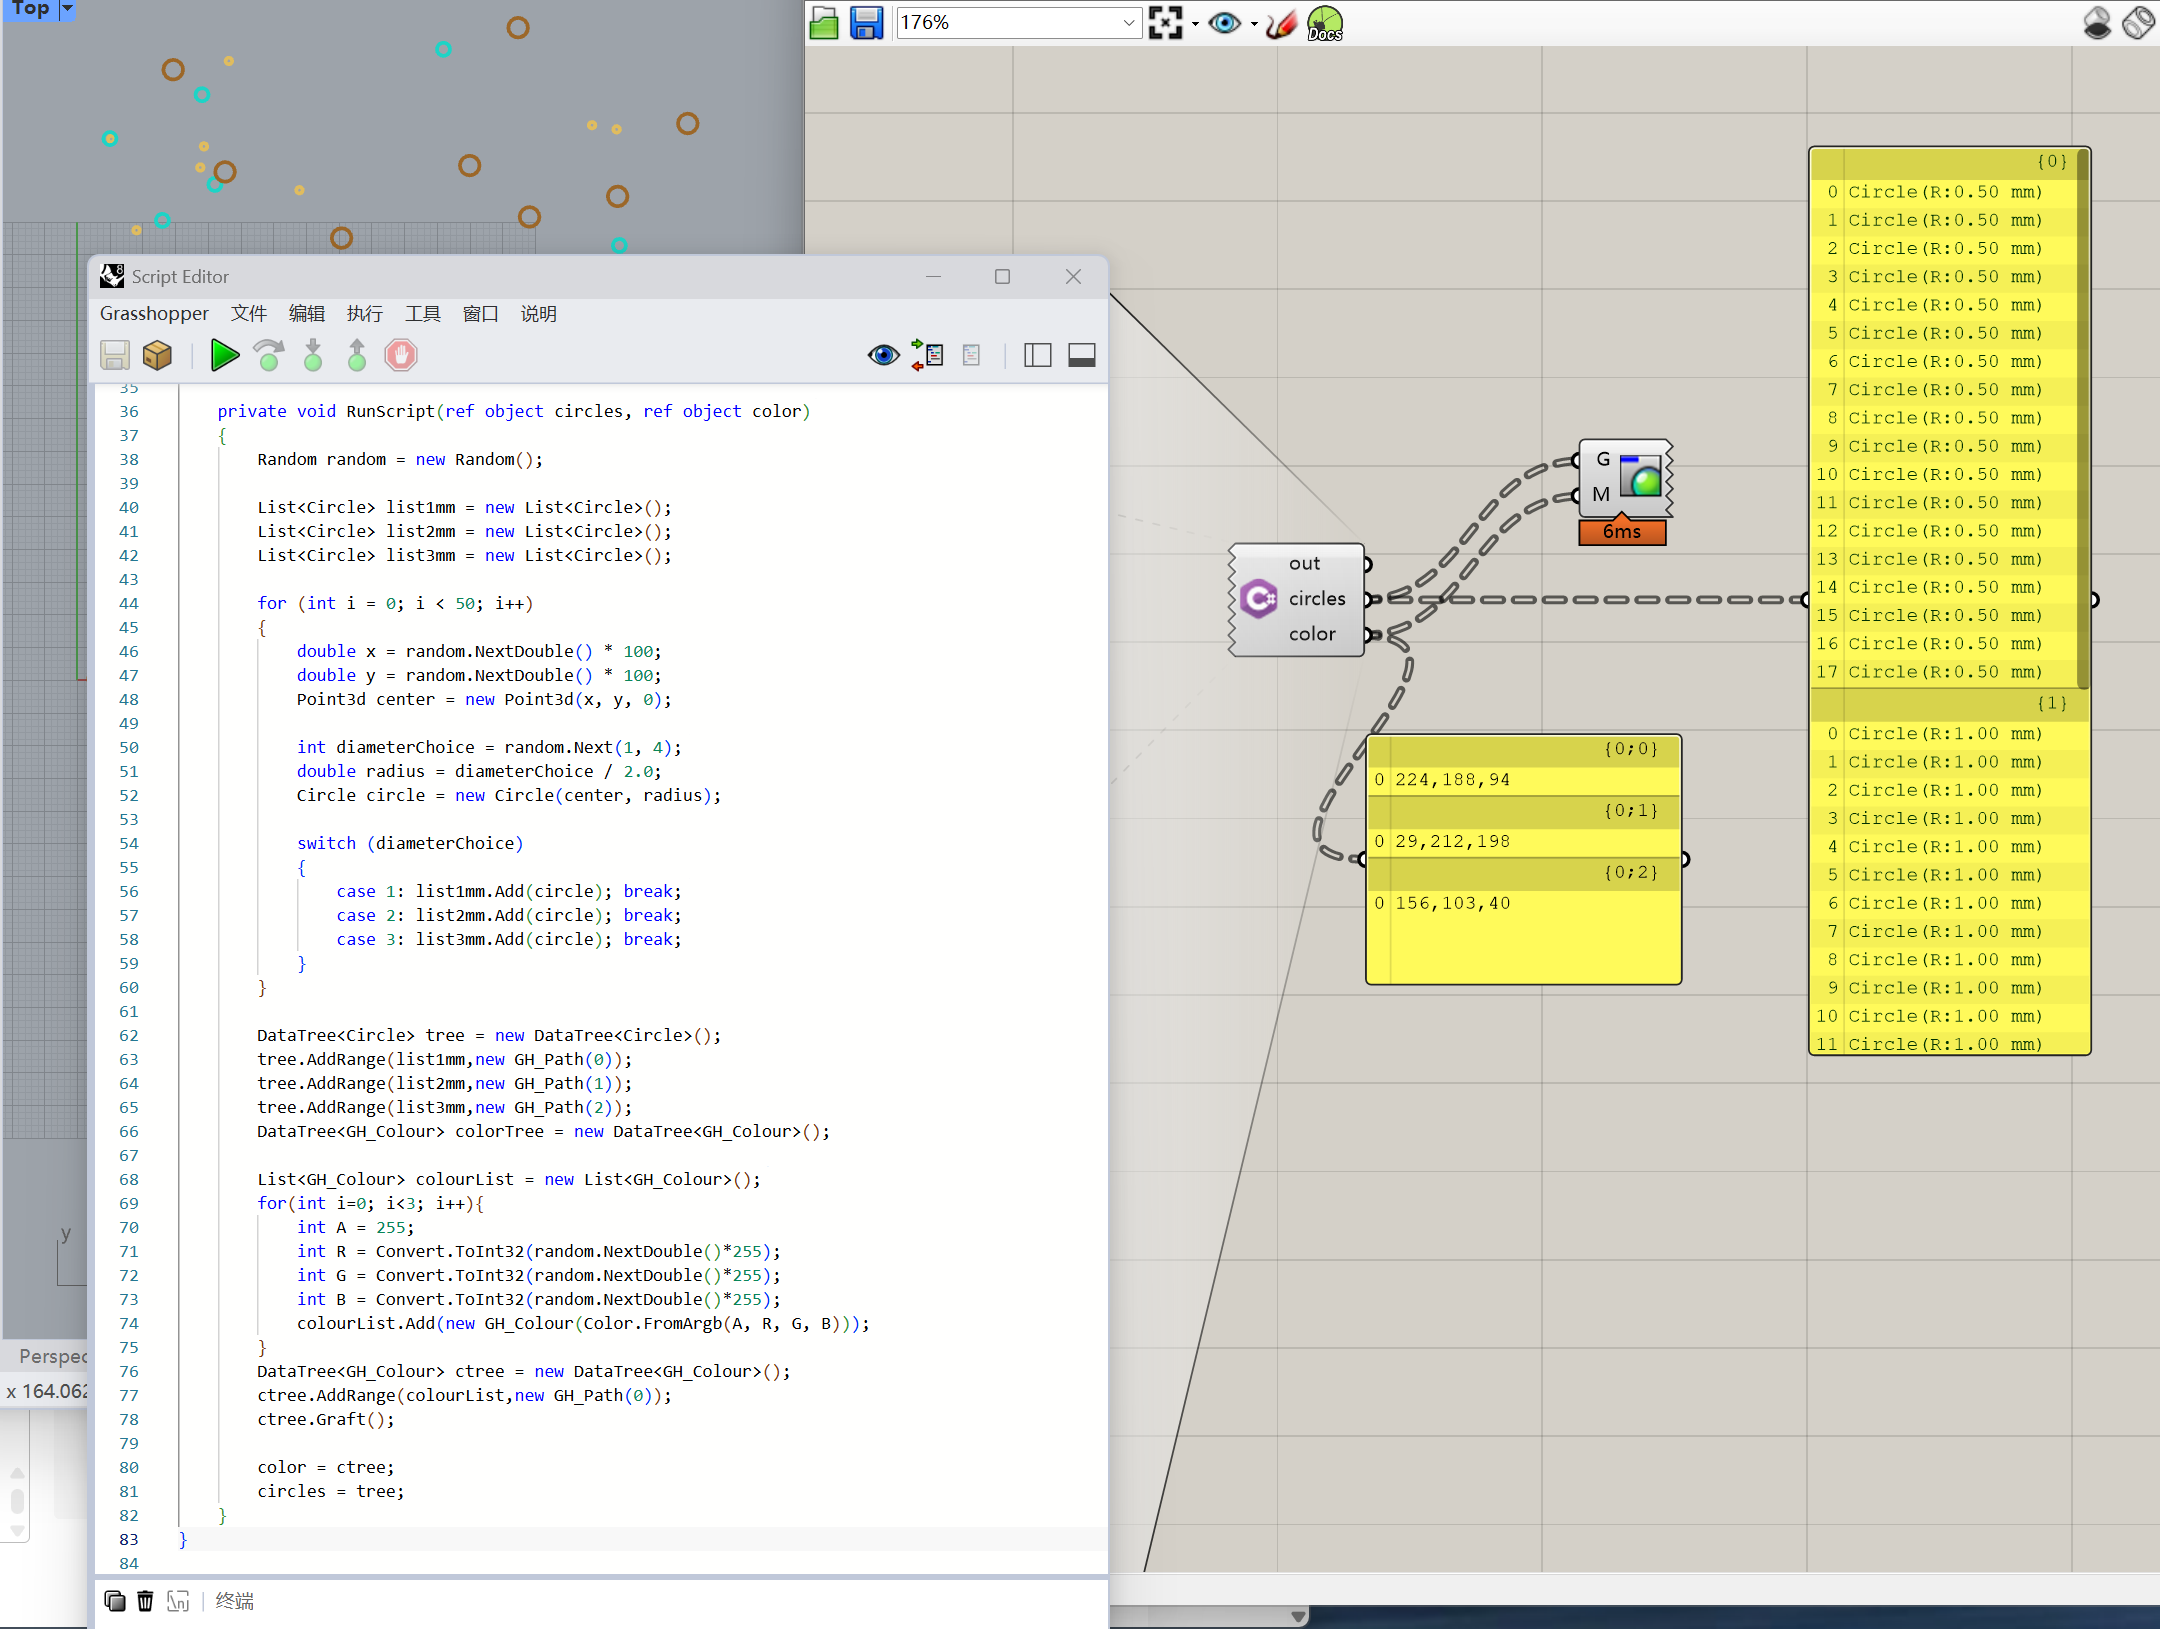Expand the zoom extents dropdown arrow
Screen dimensions: 2160x1629
click(x=1195, y=23)
